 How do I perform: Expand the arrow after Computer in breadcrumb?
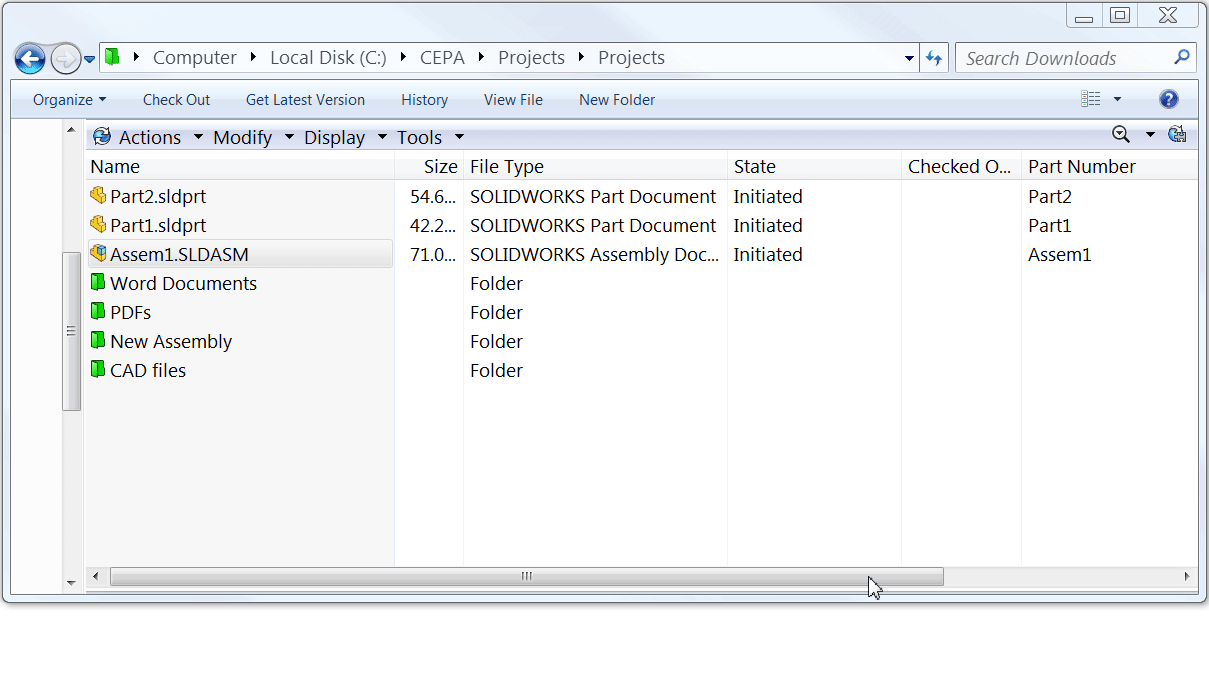tap(254, 58)
